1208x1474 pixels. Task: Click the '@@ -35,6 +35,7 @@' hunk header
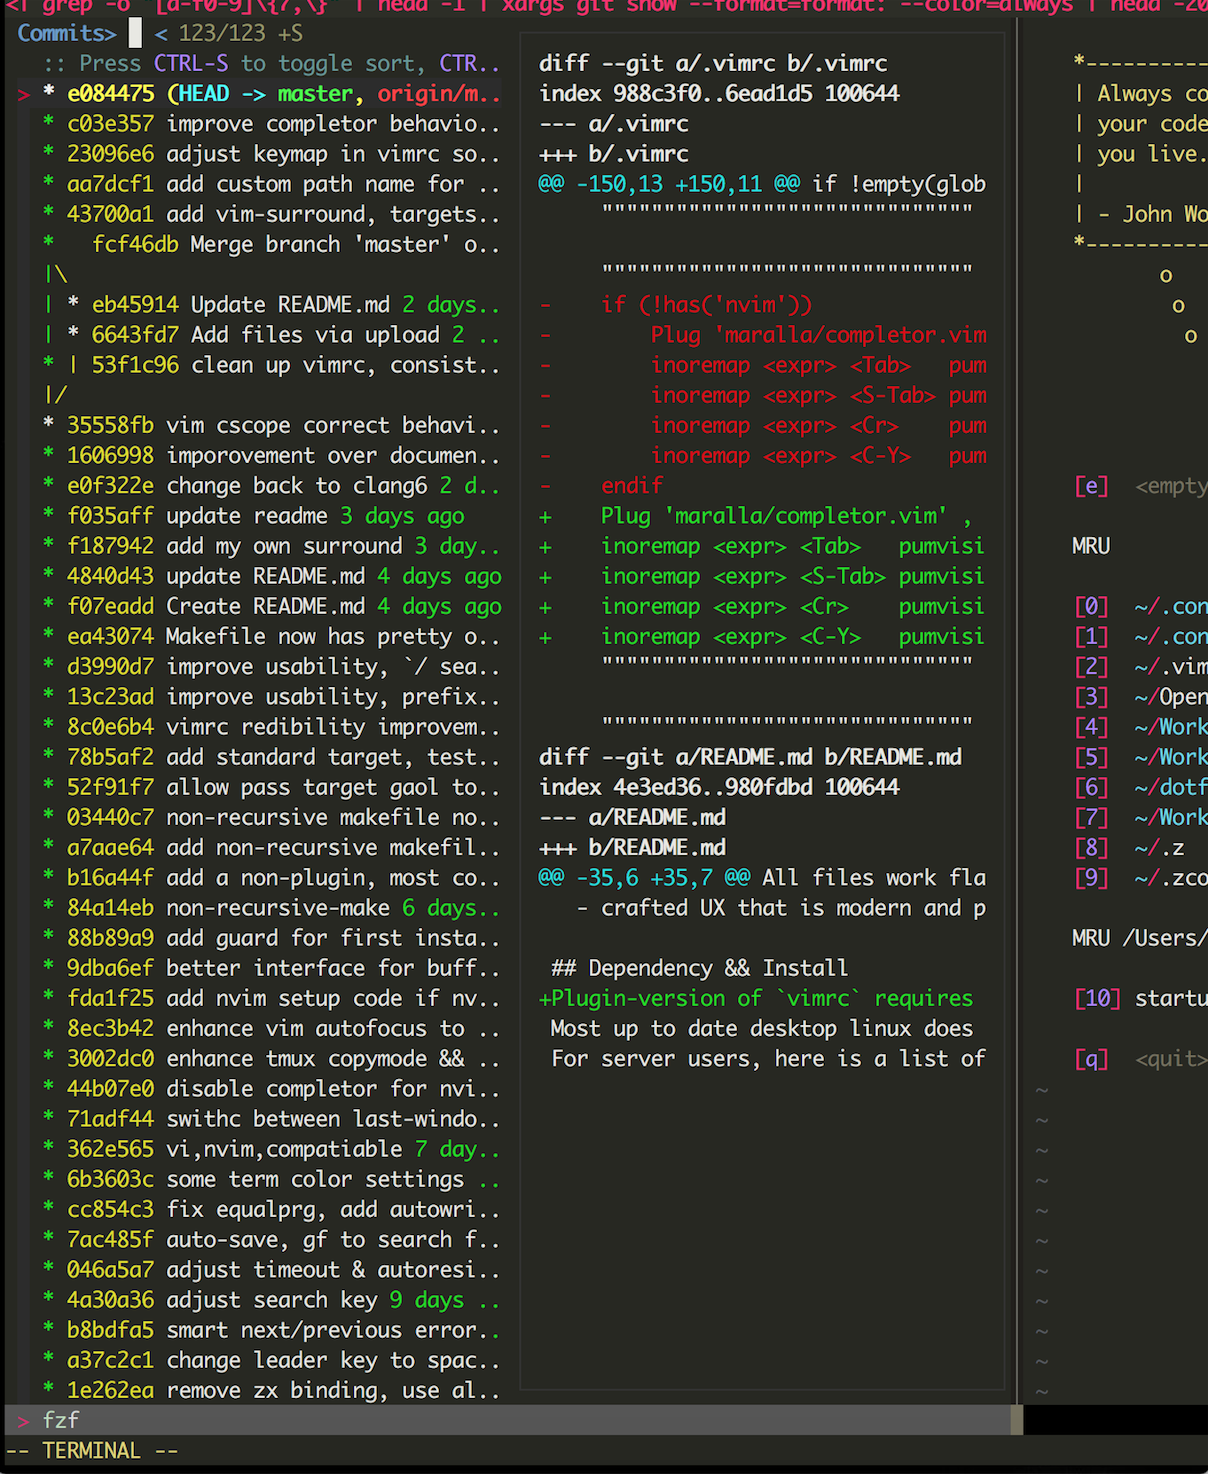[644, 878]
